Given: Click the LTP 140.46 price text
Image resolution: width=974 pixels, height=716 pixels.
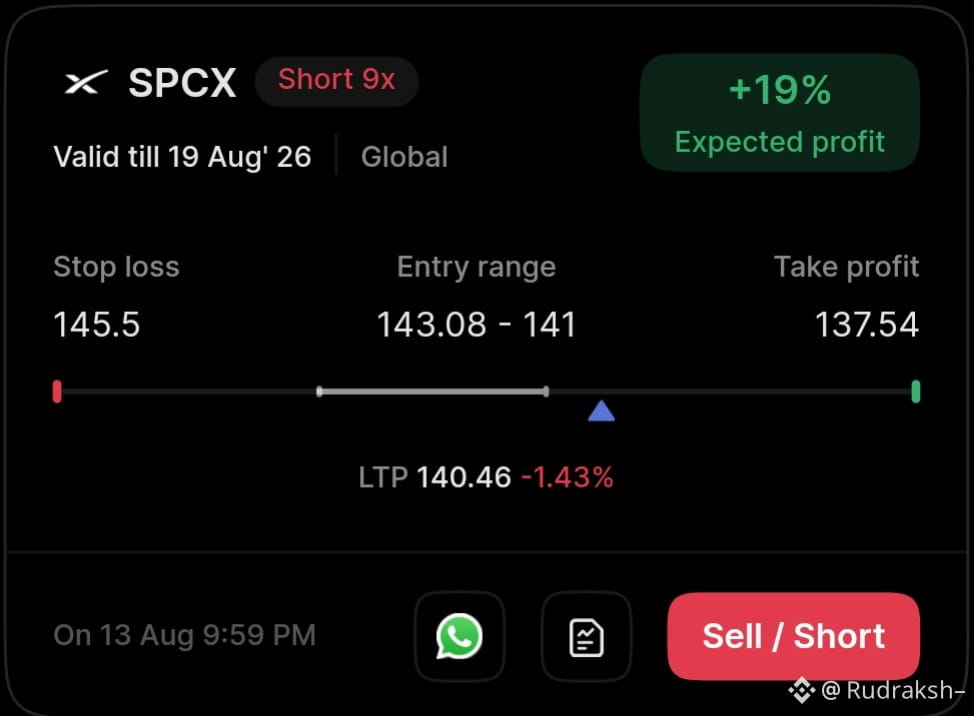Looking at the screenshot, I should tap(435, 478).
